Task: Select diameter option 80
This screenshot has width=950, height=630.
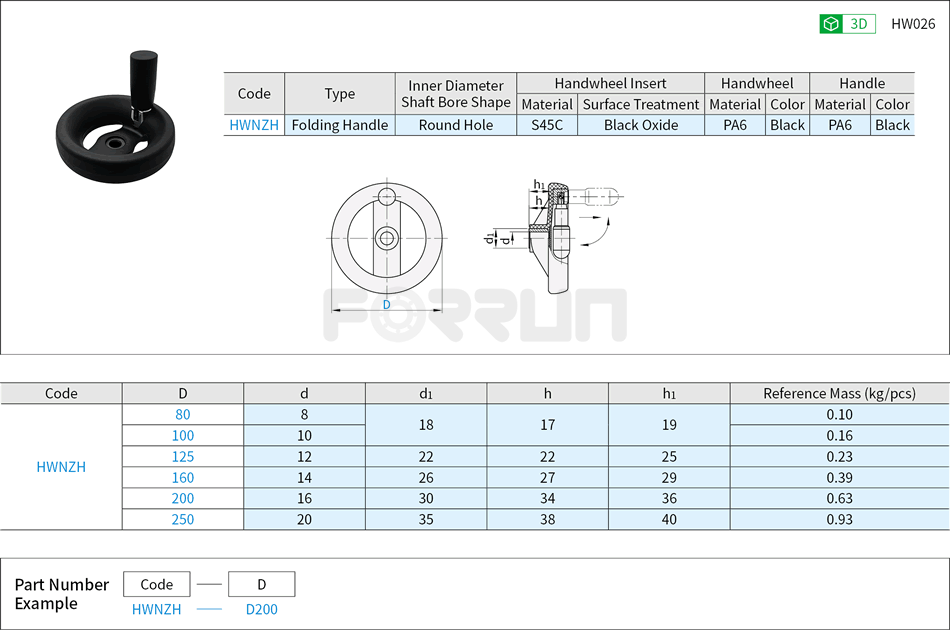Action: (183, 414)
